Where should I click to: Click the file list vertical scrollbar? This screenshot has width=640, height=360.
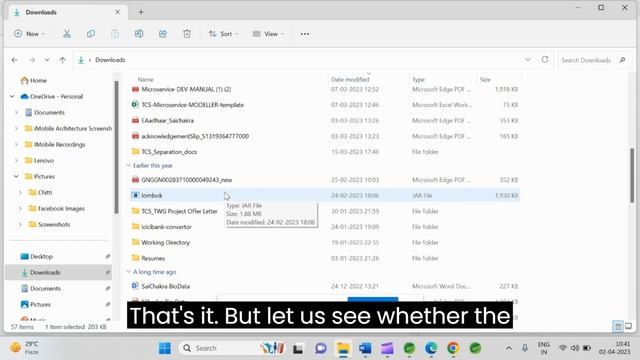[632, 176]
